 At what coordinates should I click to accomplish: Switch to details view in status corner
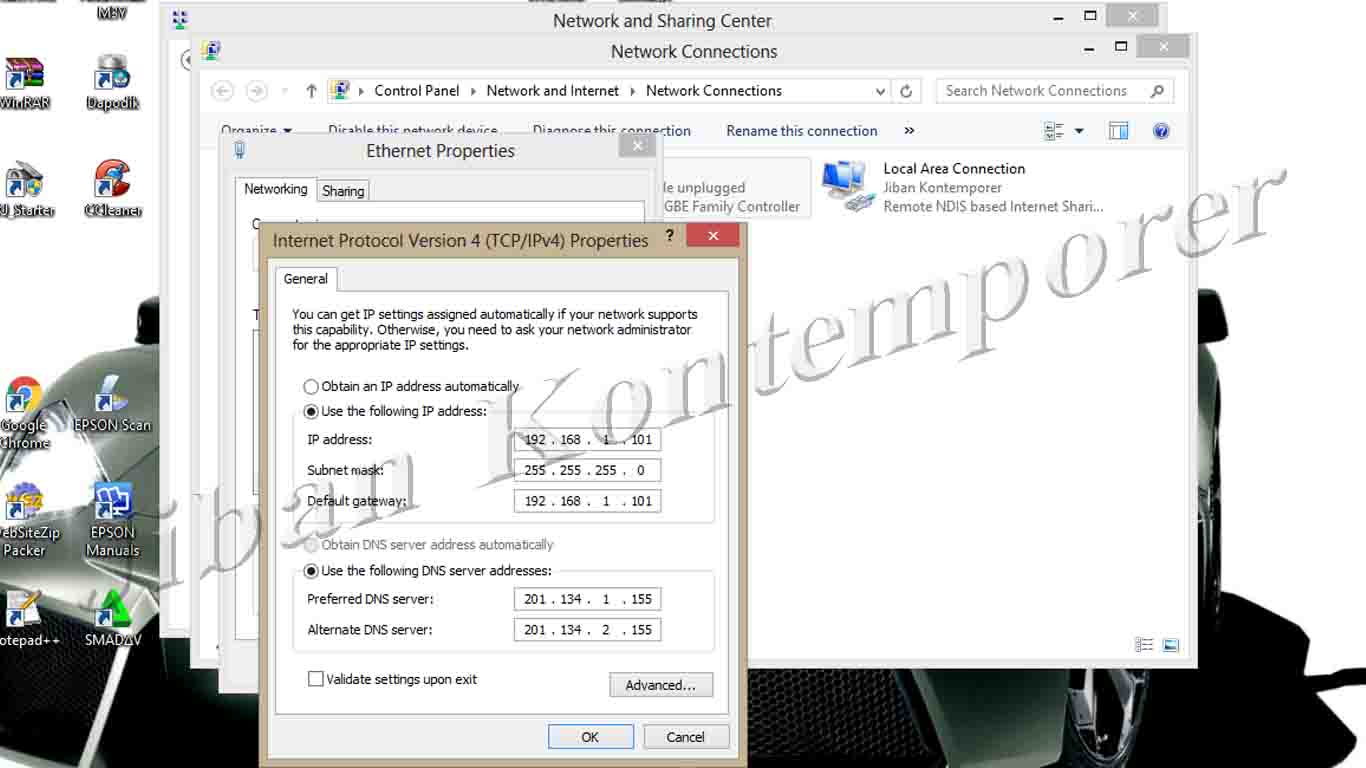[x=1144, y=645]
